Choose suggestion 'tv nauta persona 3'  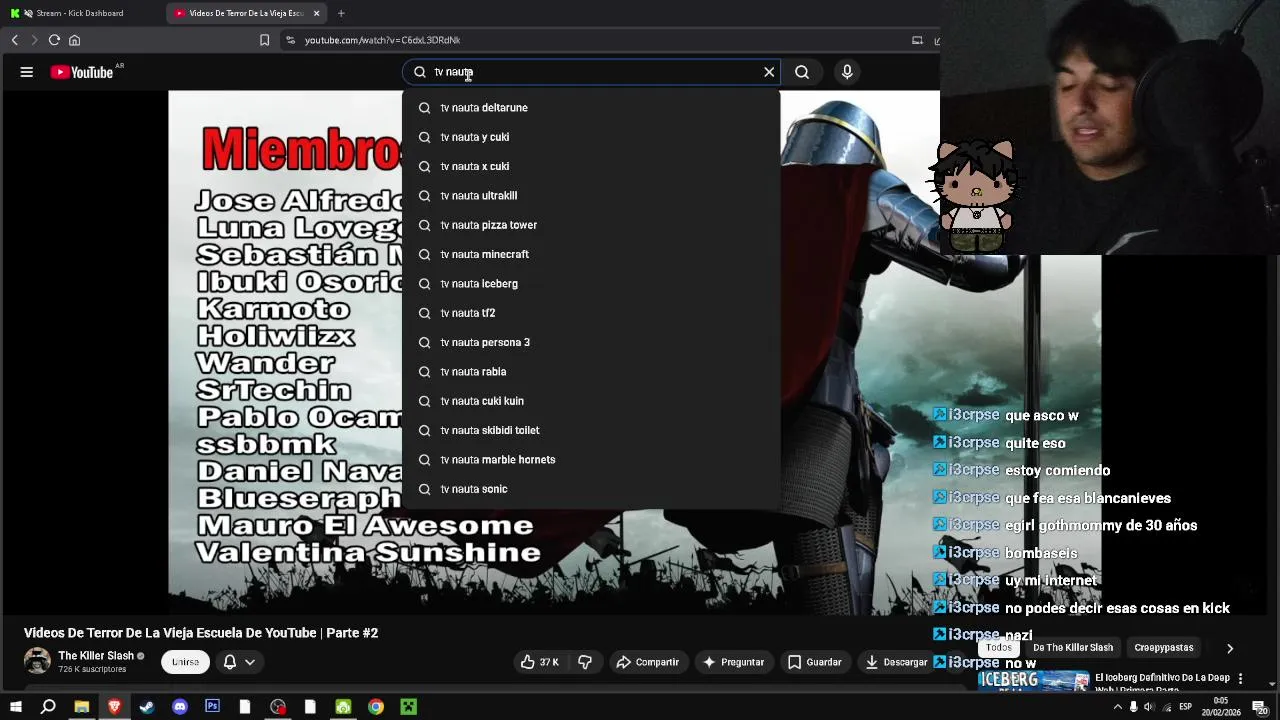point(591,342)
